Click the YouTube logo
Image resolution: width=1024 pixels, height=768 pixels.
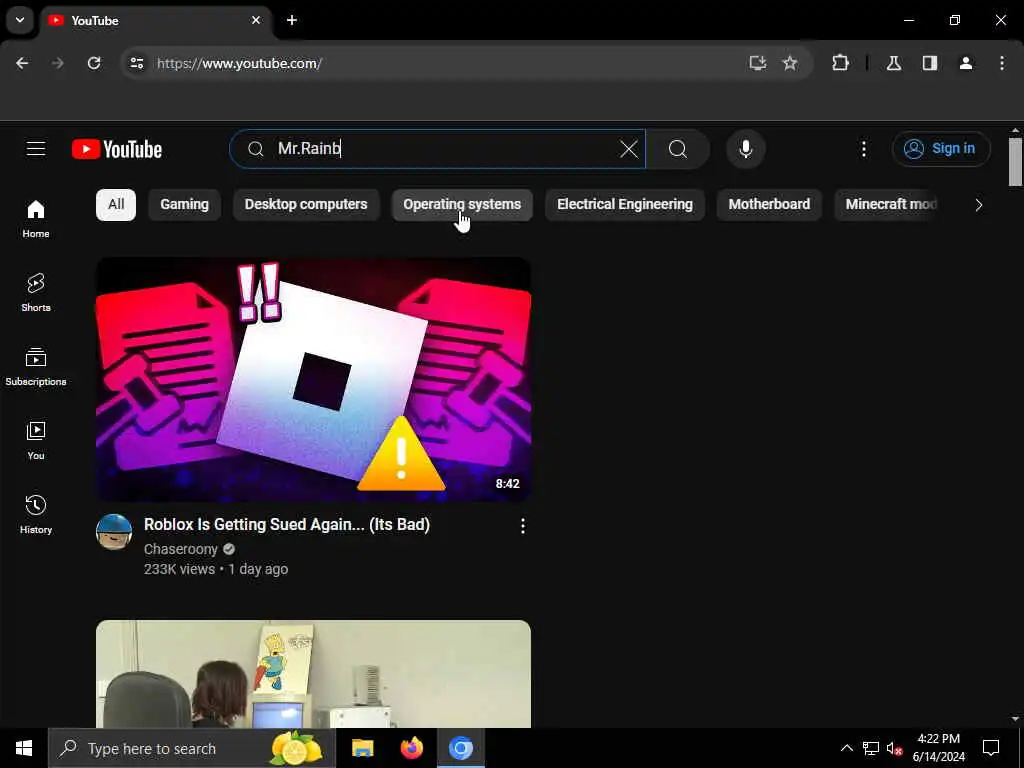117,150
